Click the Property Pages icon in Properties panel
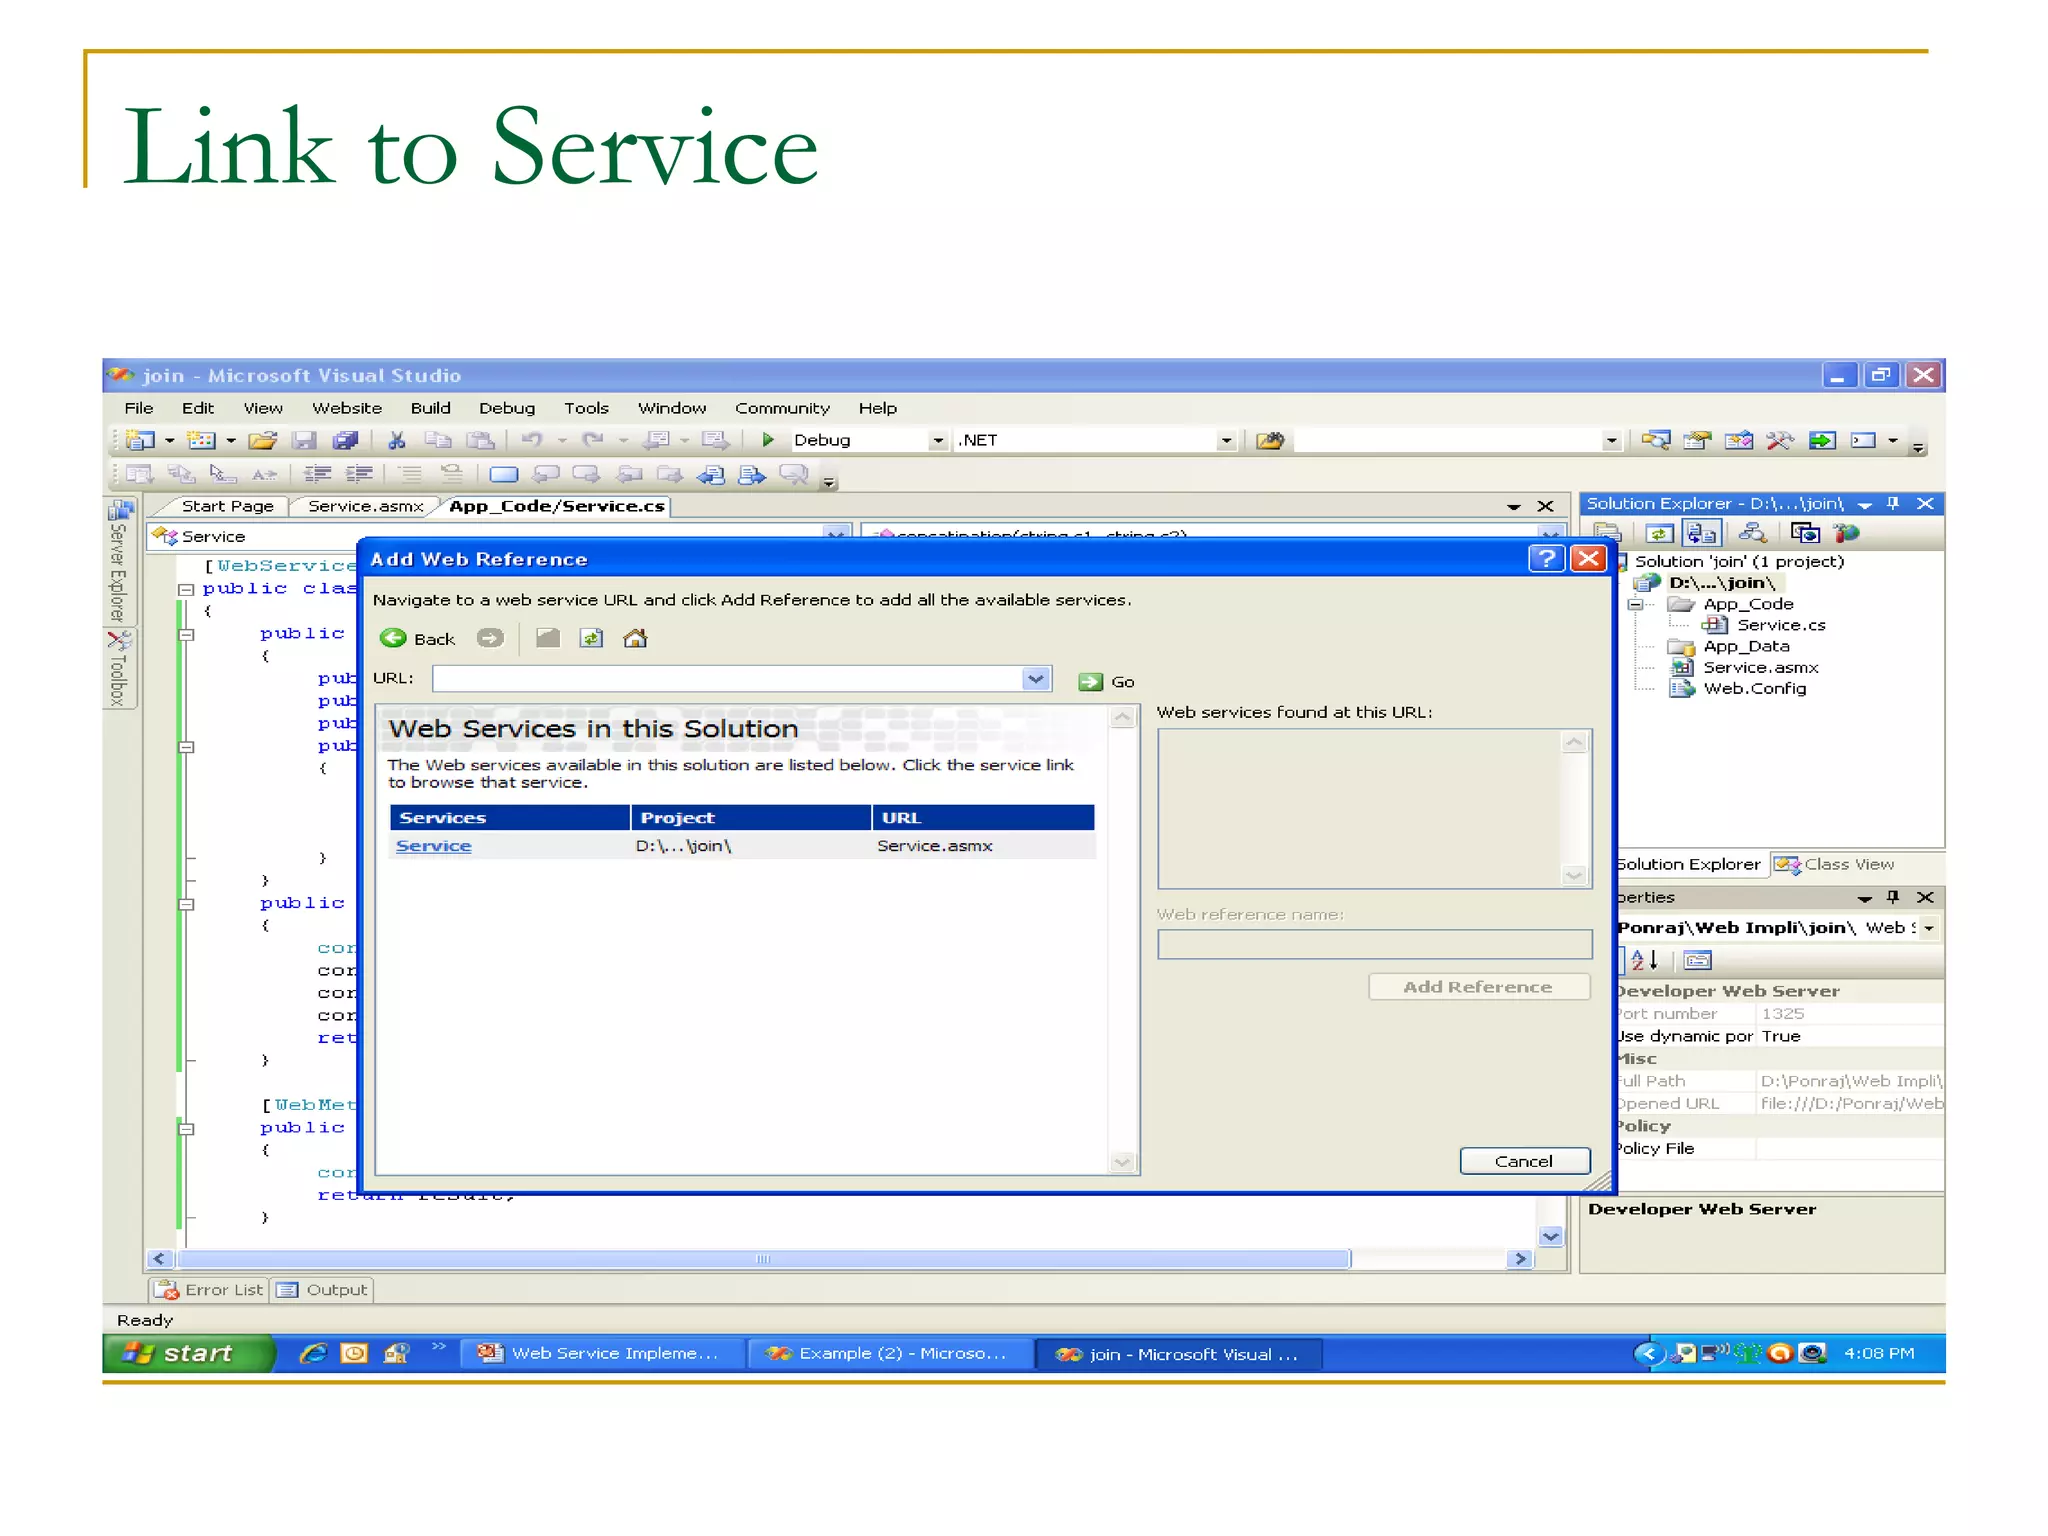The height and width of the screenshot is (1536, 2048). (x=1698, y=961)
